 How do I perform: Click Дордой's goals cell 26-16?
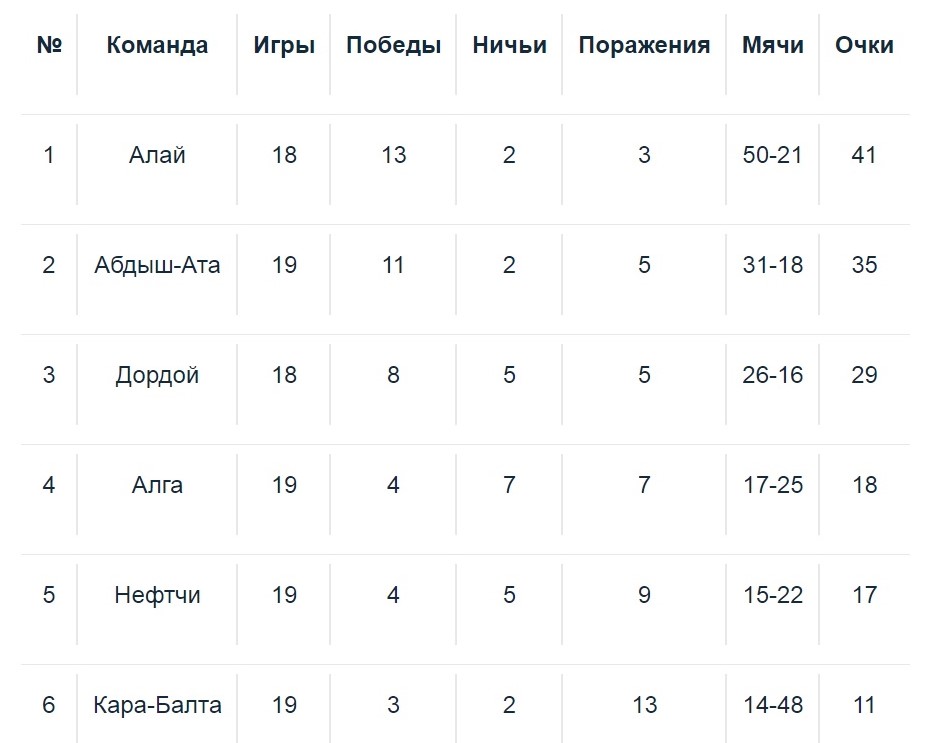click(x=773, y=375)
